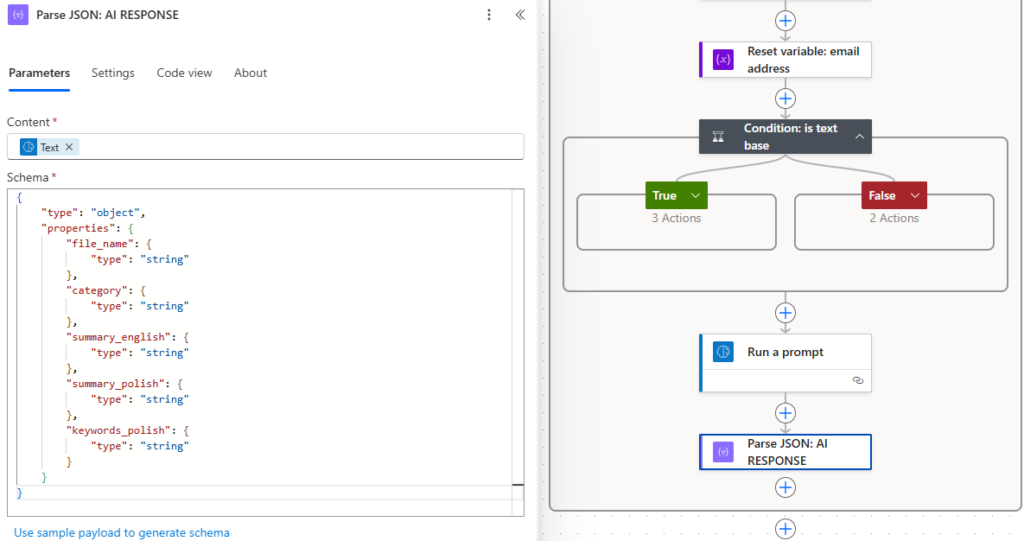The height and width of the screenshot is (541, 1024).
Task: Click the "file_name" key in schema
Action: pos(101,244)
